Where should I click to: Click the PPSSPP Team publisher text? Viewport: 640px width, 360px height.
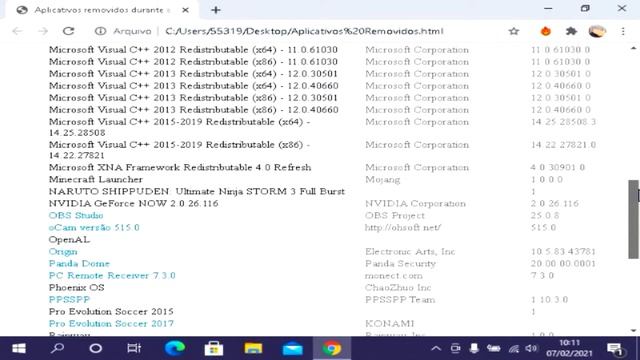400,300
